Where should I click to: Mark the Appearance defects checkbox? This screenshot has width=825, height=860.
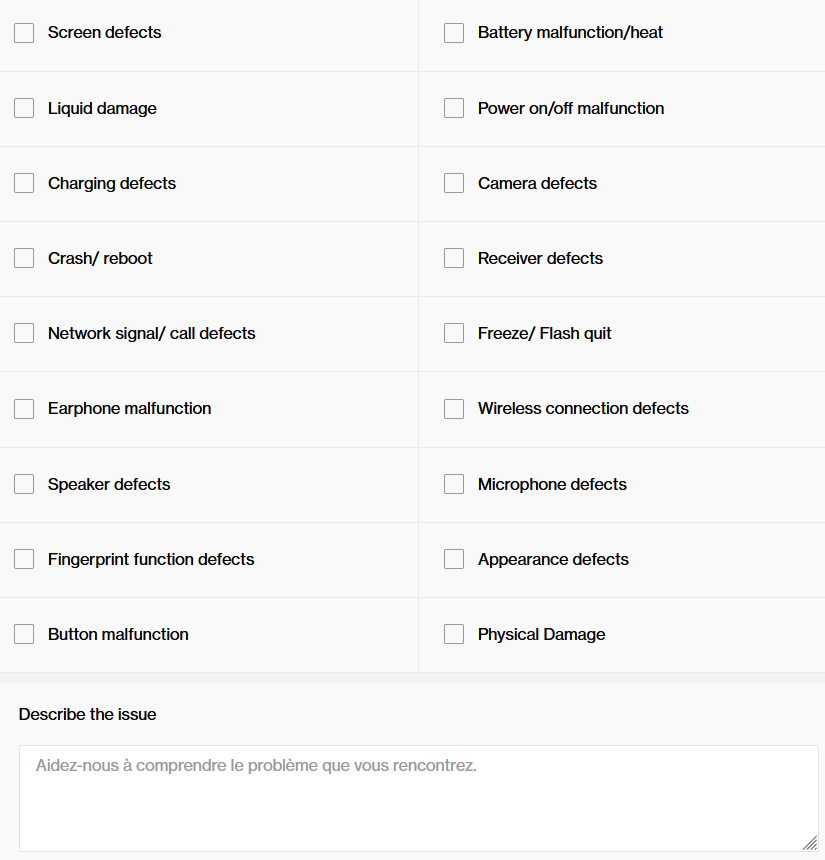[x=454, y=559]
